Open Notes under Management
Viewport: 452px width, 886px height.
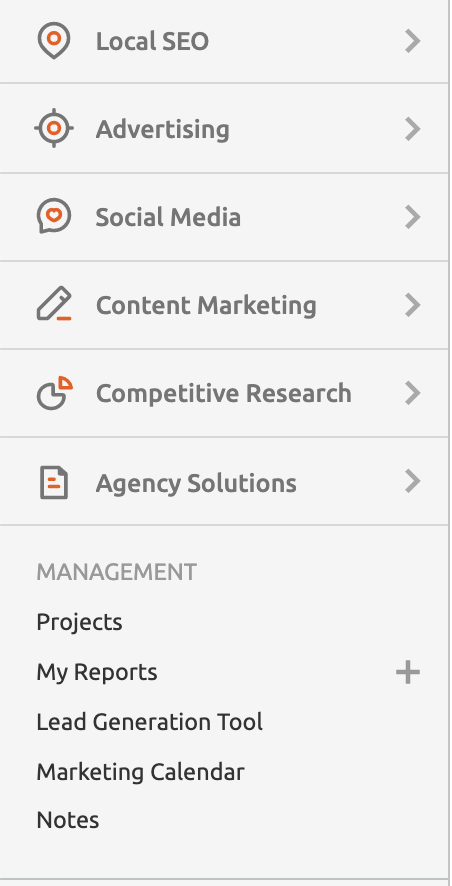point(68,820)
